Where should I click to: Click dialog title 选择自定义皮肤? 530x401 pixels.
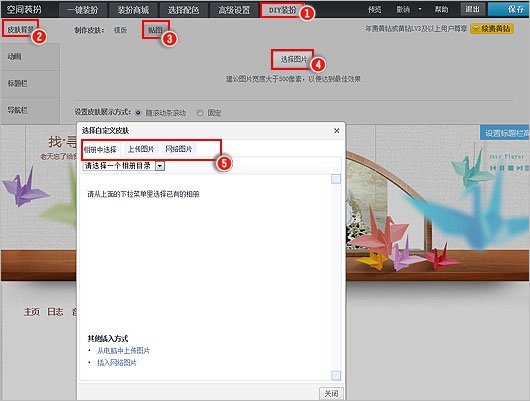coord(105,131)
